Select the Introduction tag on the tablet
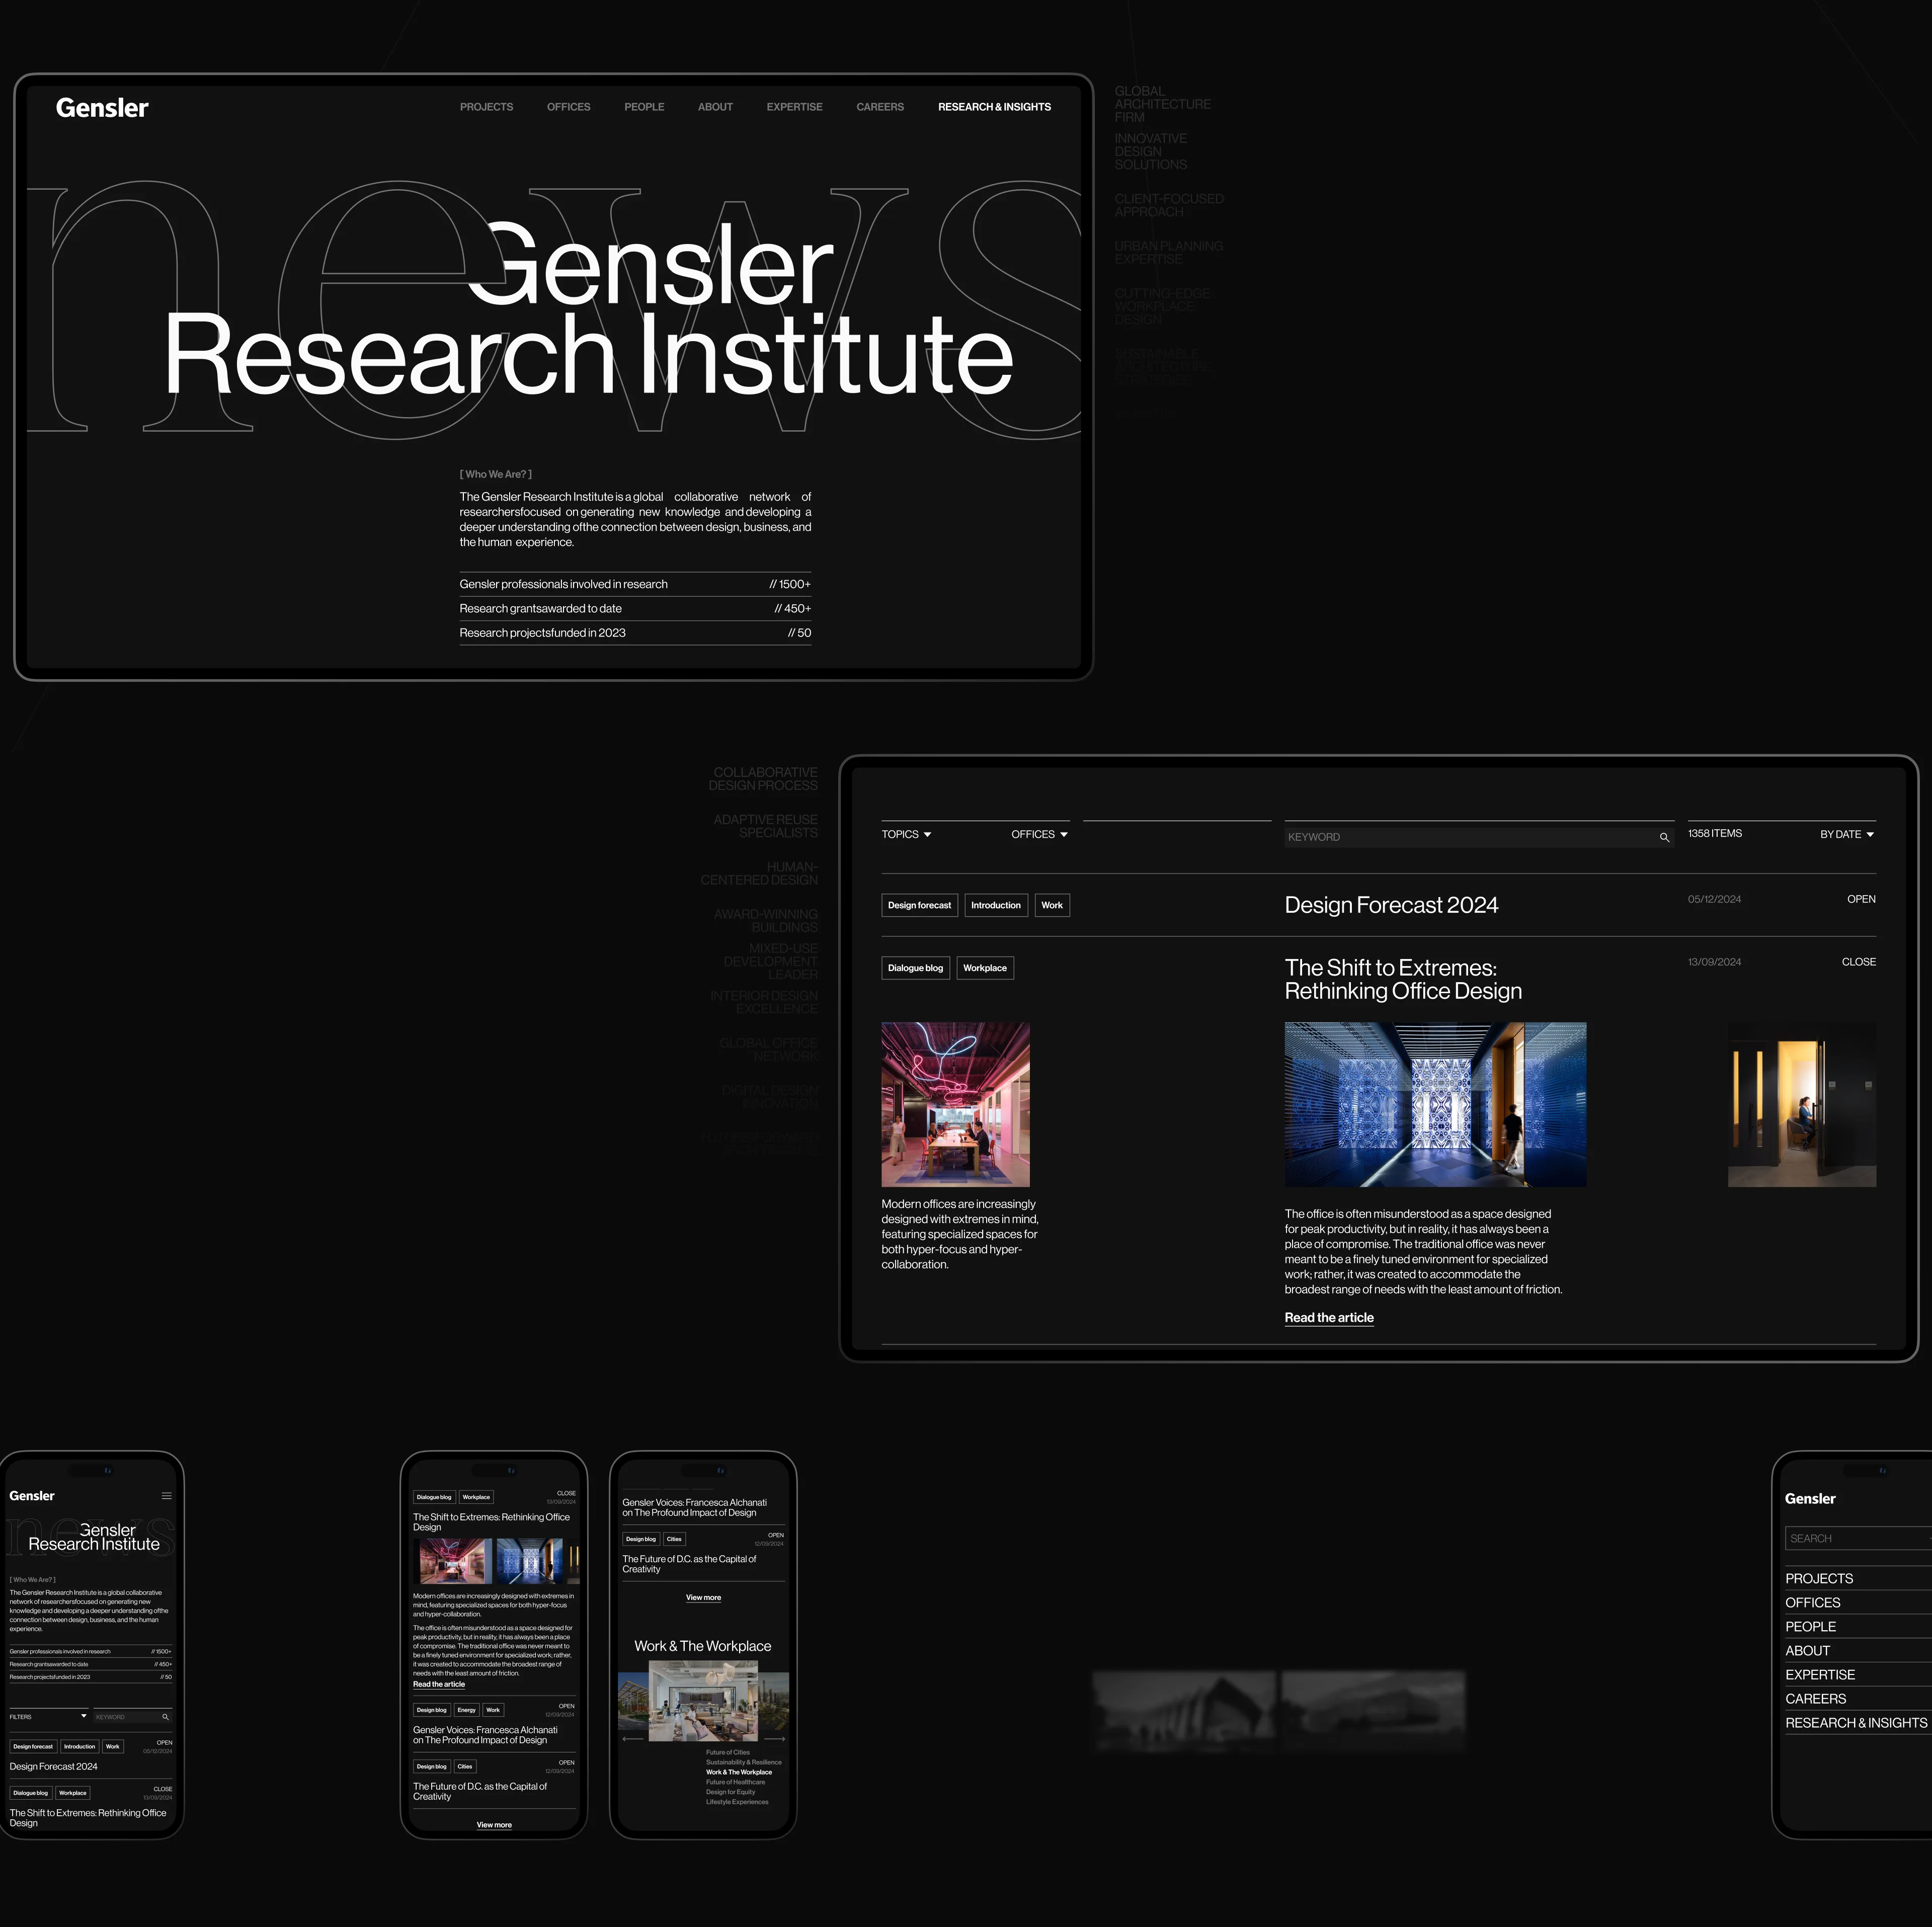1932x1927 pixels. coord(996,905)
